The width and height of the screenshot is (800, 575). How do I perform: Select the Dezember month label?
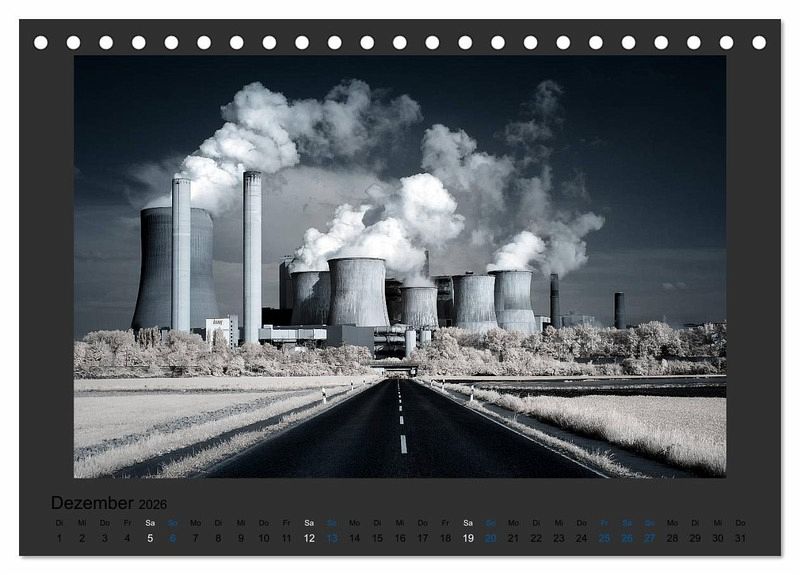coord(92,503)
